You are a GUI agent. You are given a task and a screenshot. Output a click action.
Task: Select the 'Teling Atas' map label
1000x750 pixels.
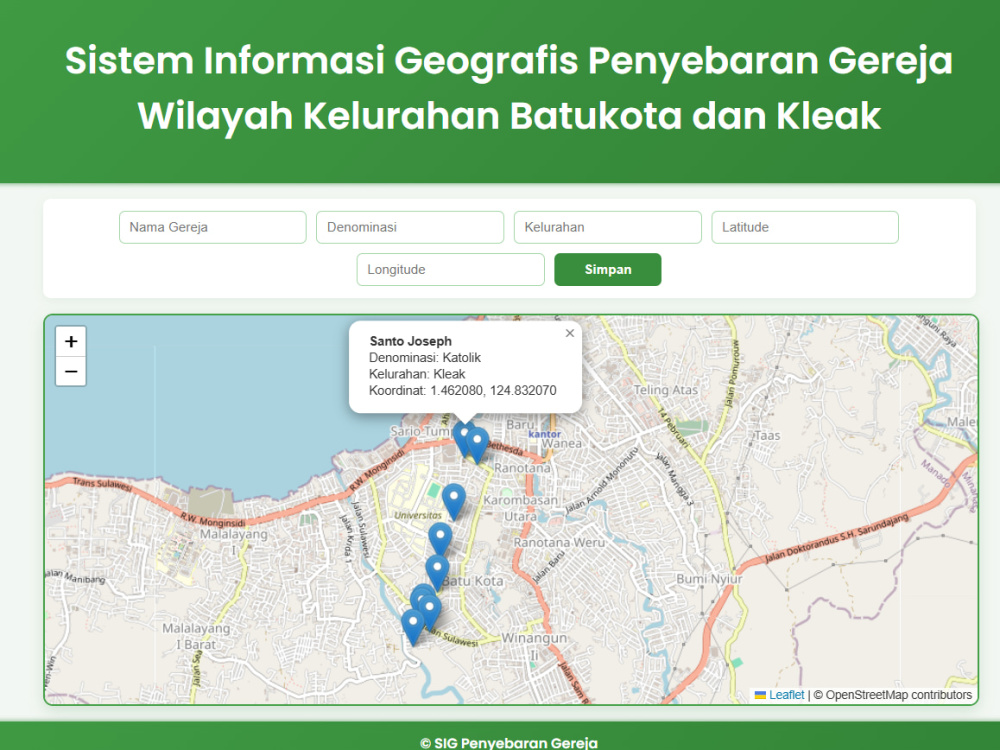pos(666,390)
